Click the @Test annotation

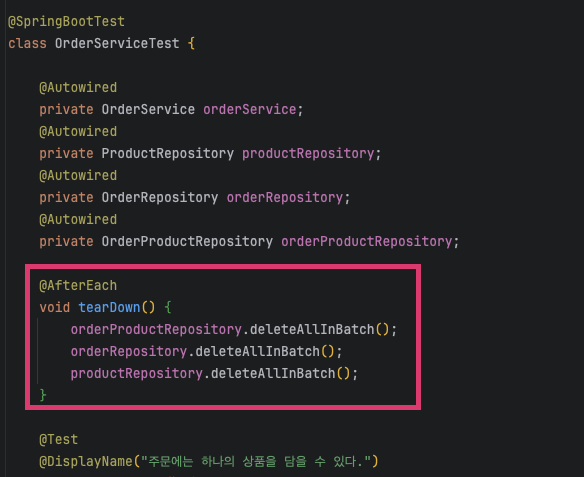58,439
